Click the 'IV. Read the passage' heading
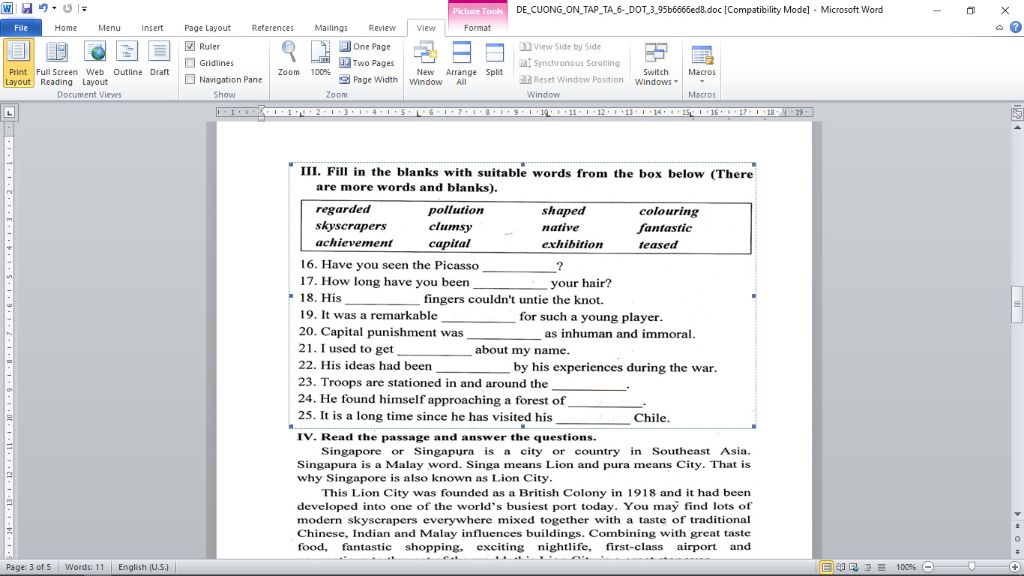The image size is (1024, 576). (x=447, y=437)
